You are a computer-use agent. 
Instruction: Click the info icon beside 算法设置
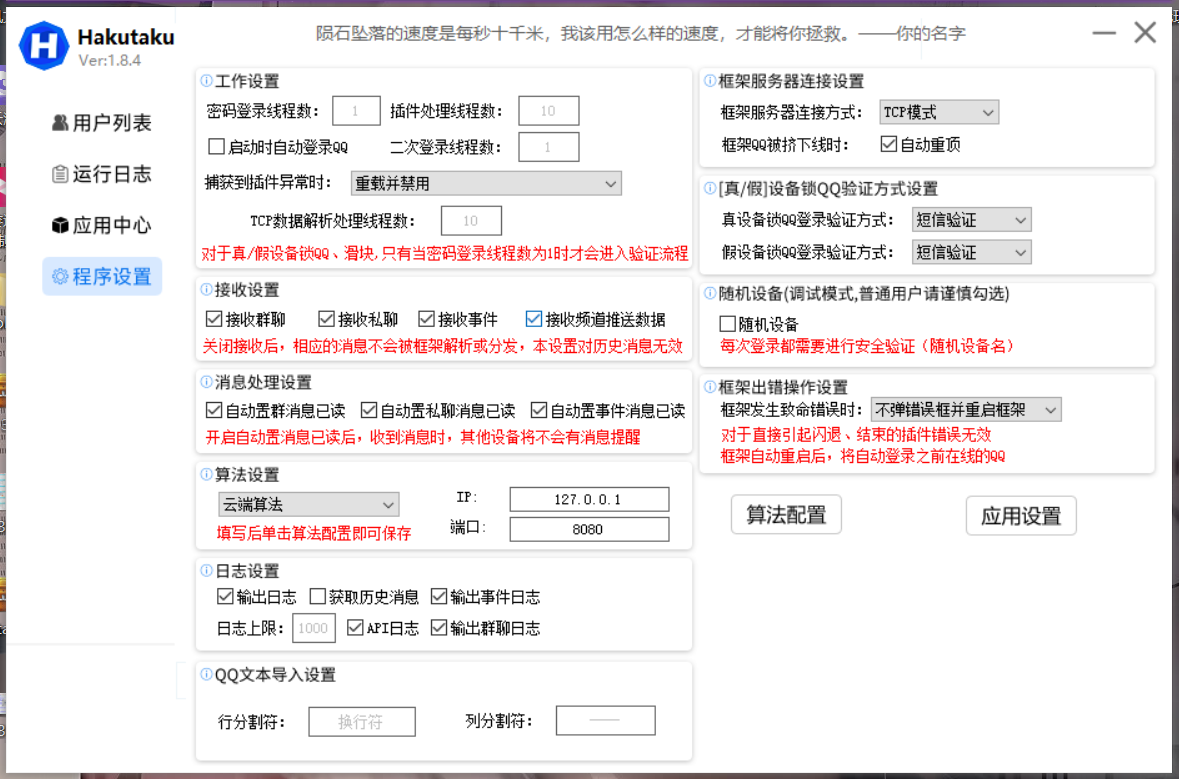(x=208, y=475)
